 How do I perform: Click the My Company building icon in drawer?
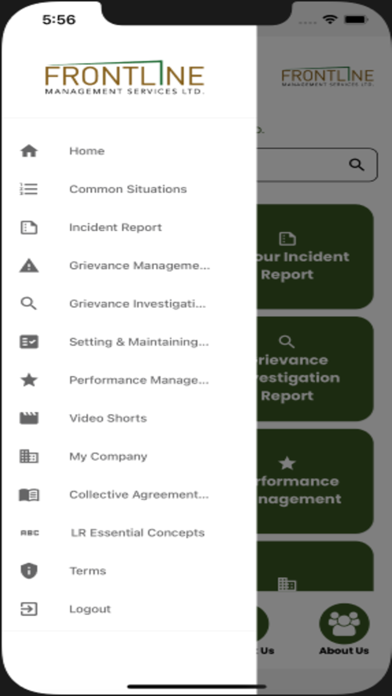click(x=29, y=456)
